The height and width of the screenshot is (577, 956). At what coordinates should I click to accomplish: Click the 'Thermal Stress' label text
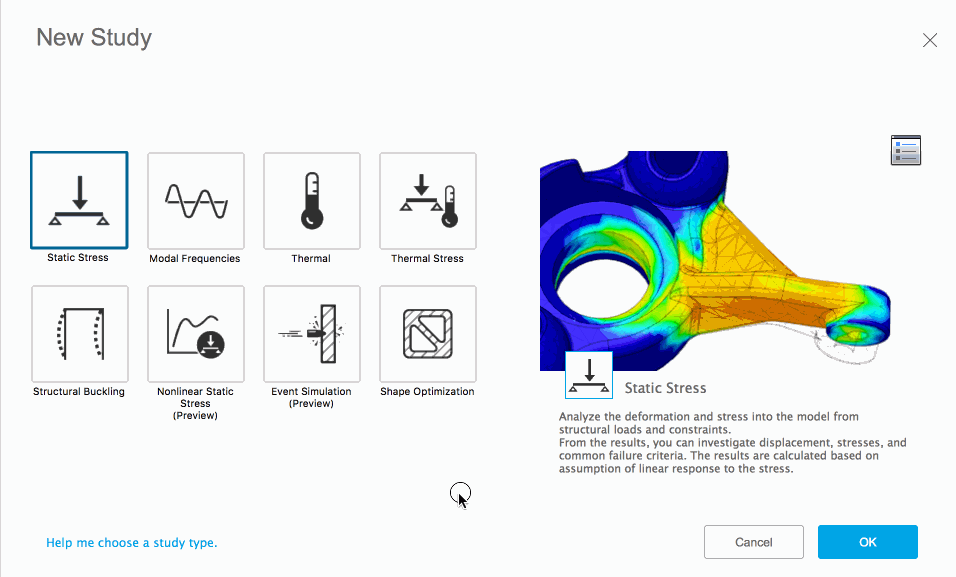427,259
